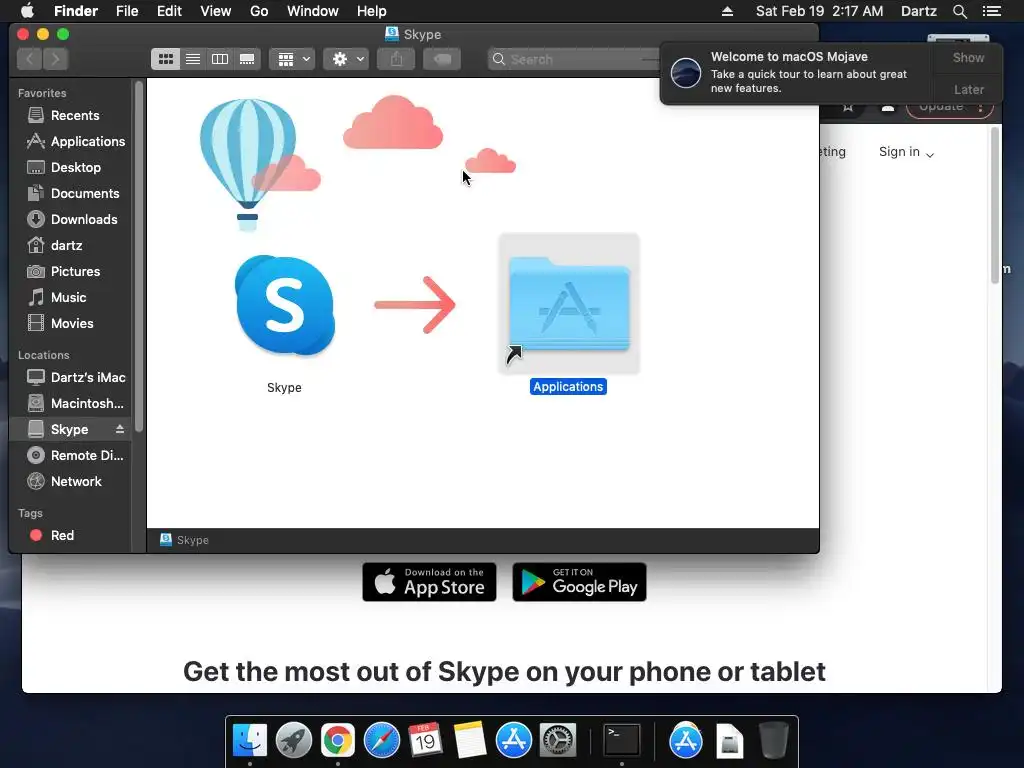
Task: Open Terminal from the Dock
Action: (622, 741)
